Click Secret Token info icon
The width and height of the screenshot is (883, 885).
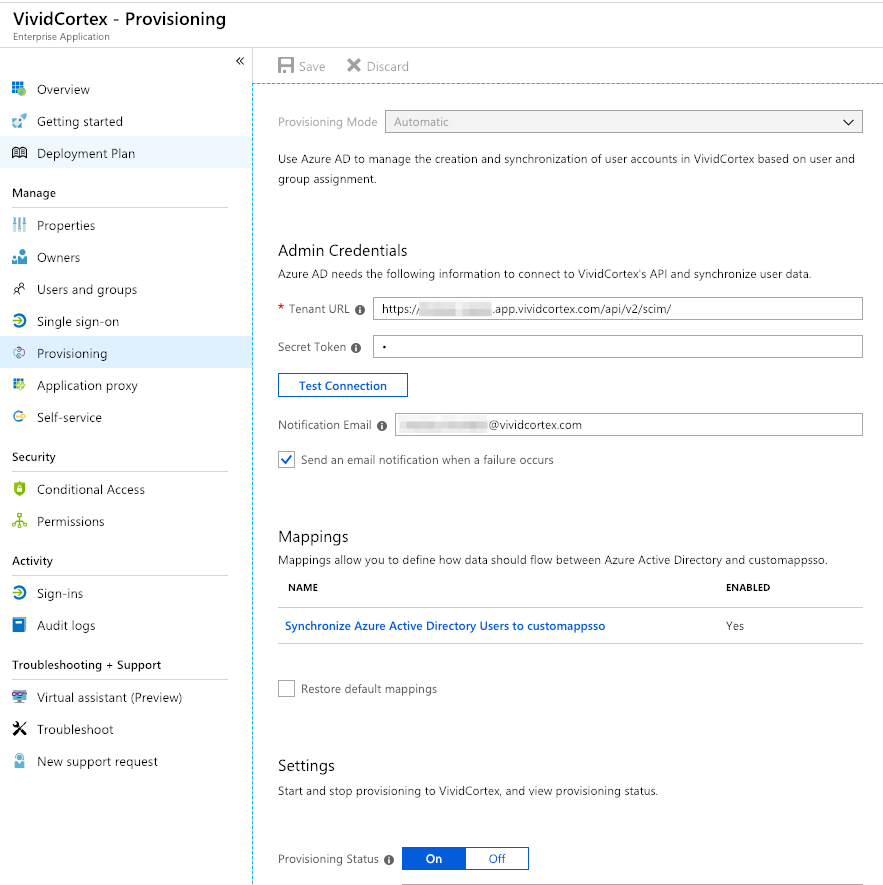click(x=356, y=348)
